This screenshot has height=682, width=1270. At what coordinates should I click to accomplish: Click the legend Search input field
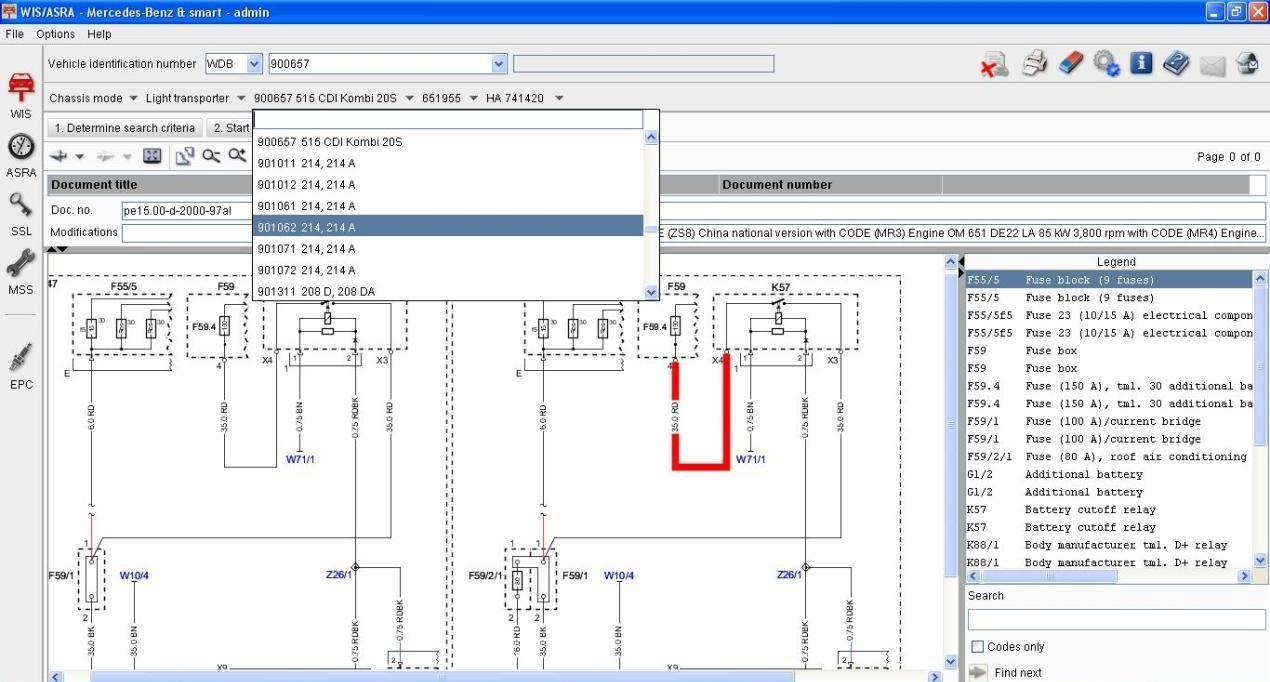1116,620
